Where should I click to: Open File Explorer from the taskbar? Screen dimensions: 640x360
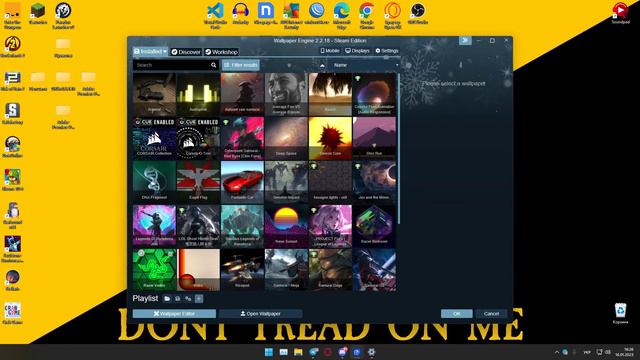(298, 352)
